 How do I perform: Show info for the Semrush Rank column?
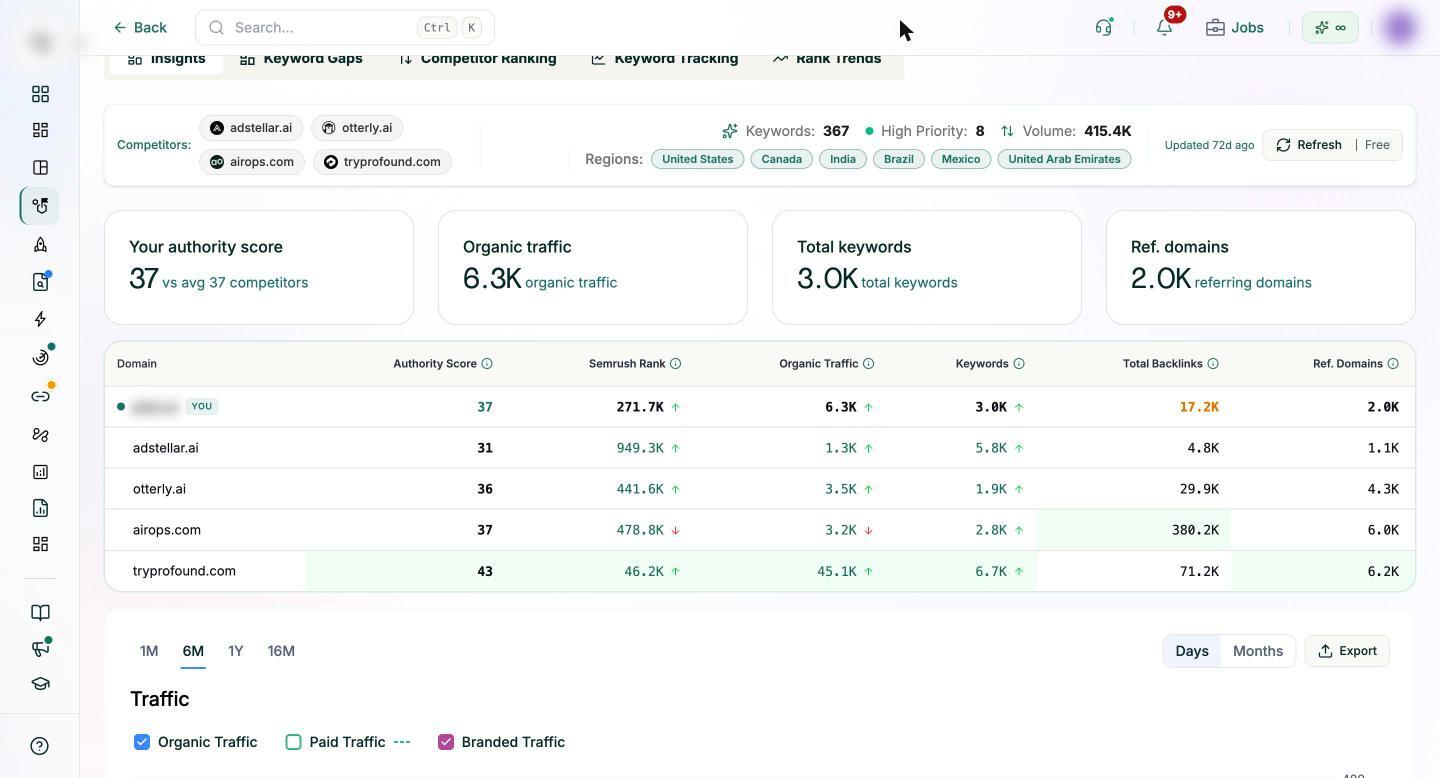(675, 364)
